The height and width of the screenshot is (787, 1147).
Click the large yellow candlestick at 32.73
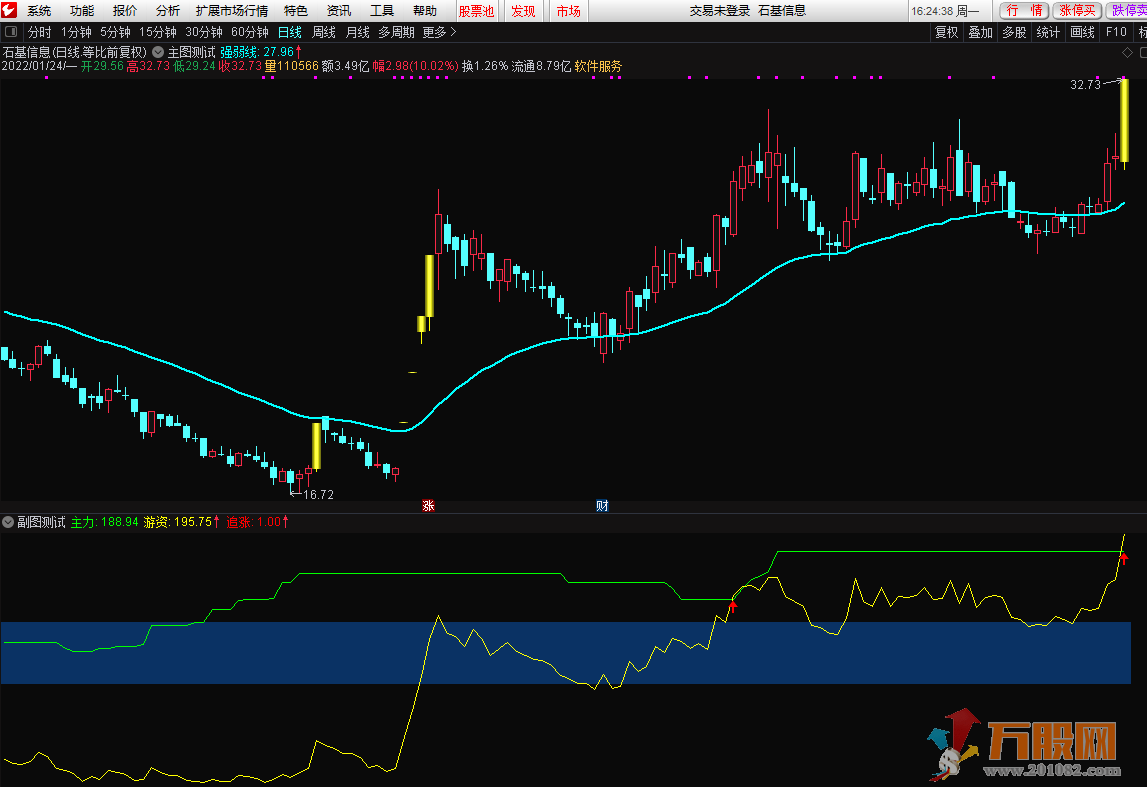[1124, 120]
